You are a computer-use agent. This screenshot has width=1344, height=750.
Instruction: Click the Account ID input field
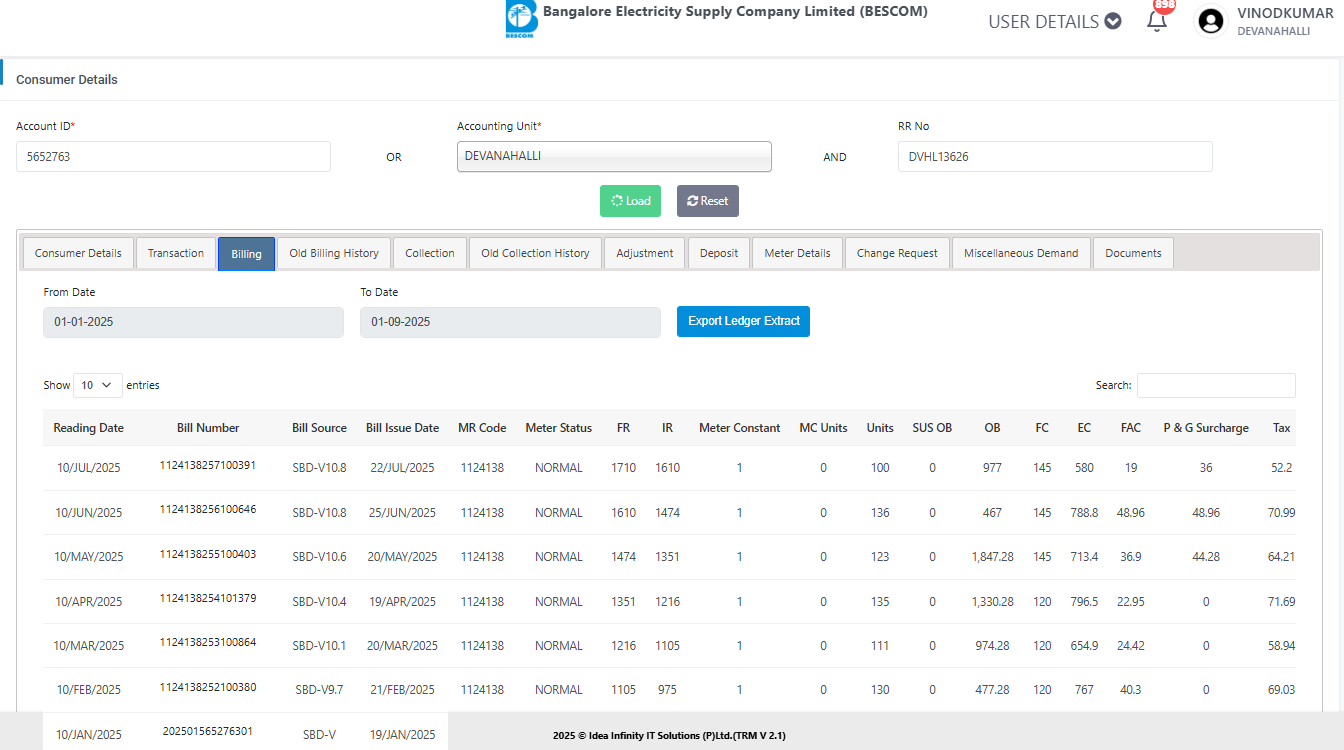click(173, 156)
